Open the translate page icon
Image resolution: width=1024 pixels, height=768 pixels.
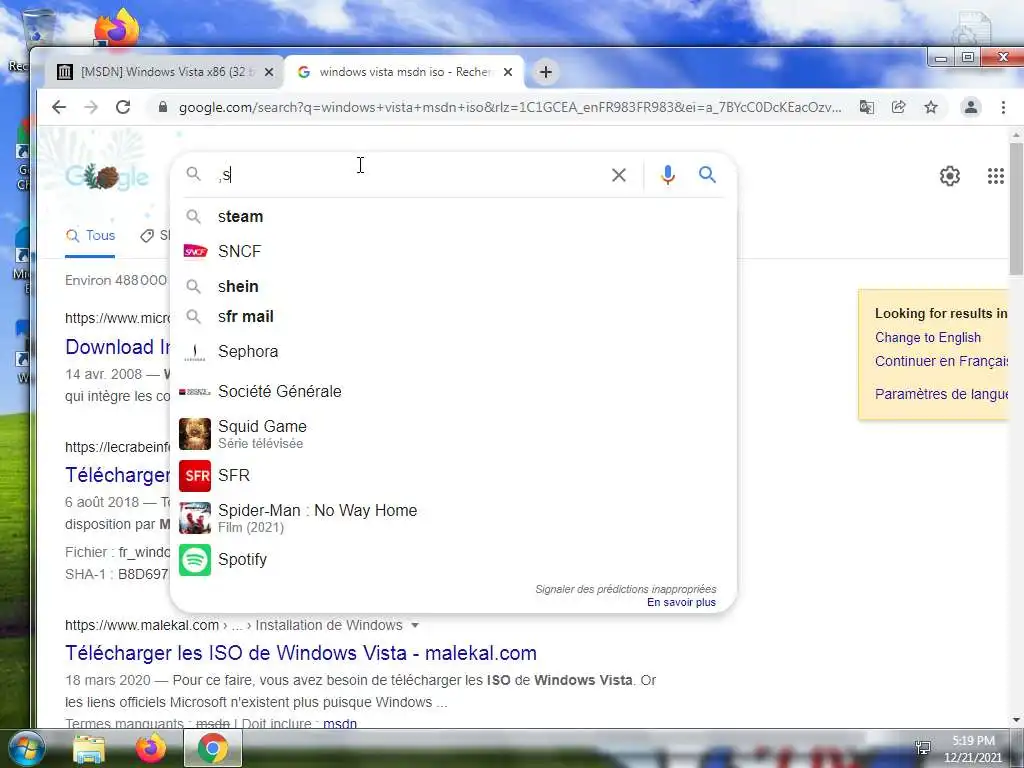[867, 107]
